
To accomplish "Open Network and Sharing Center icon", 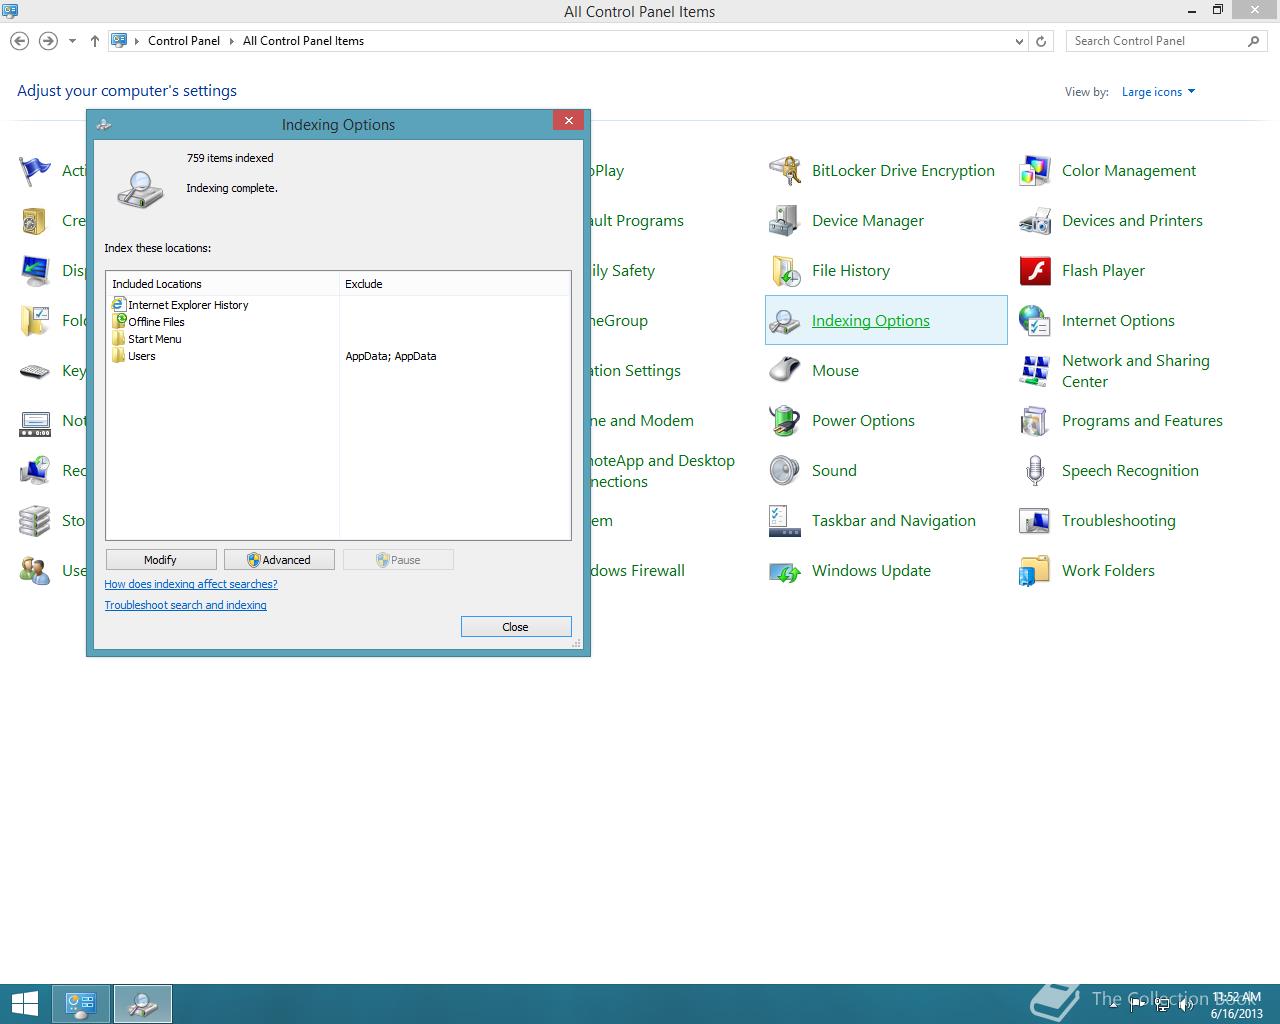I will click(1035, 371).
